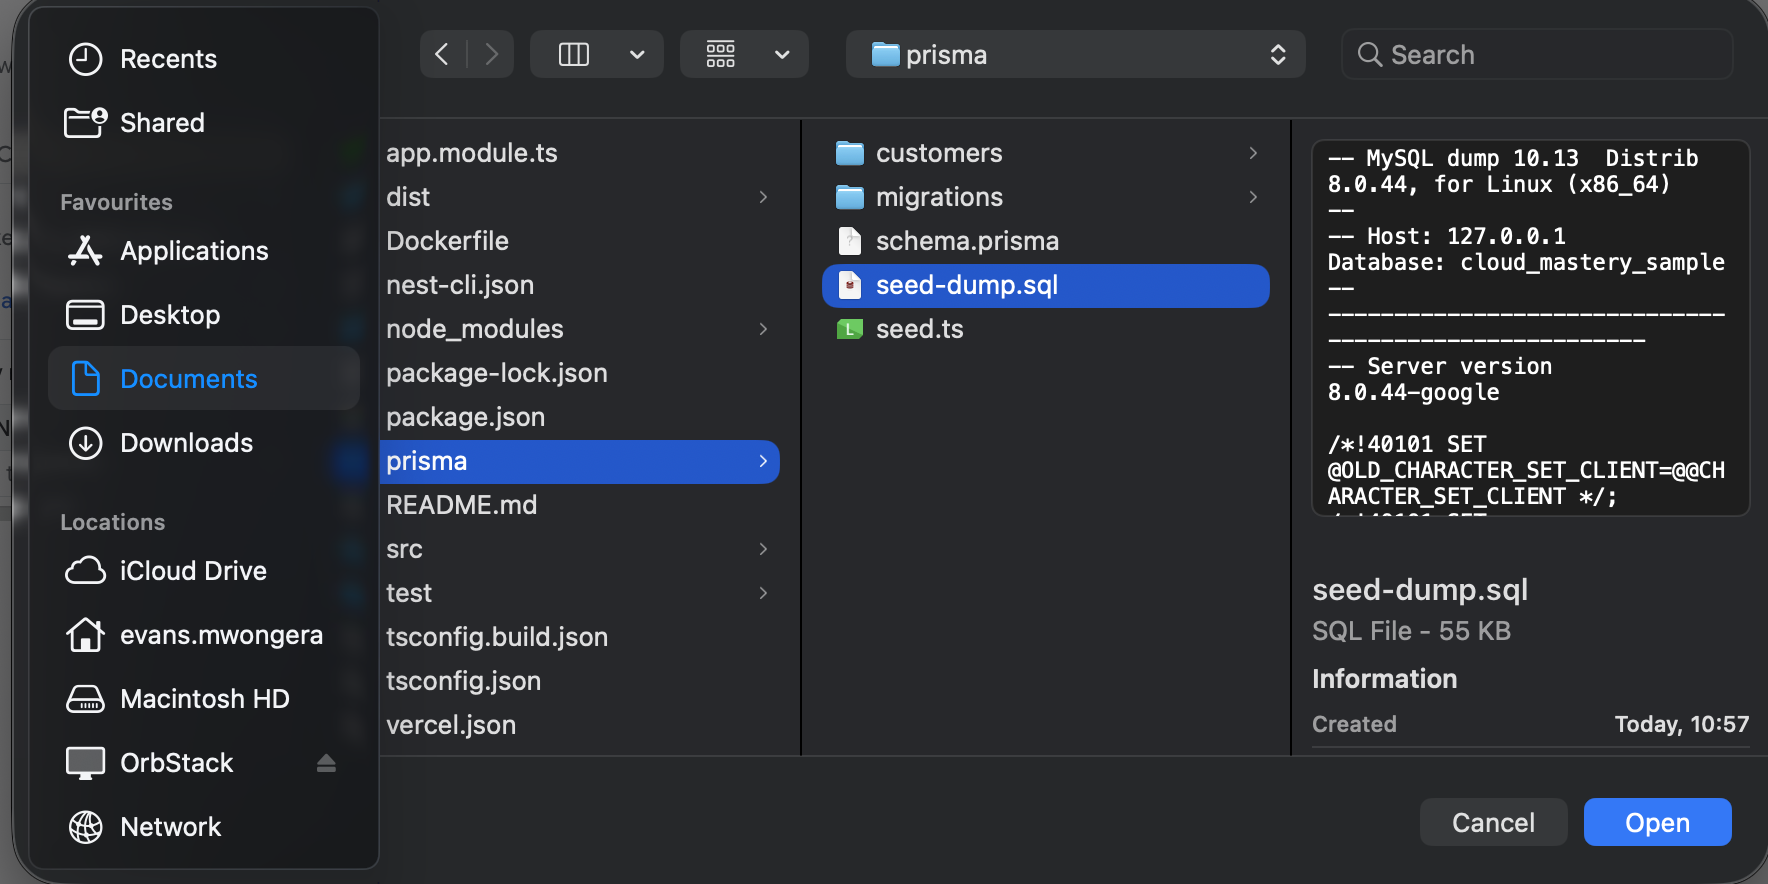Click the customers folder icon
This screenshot has width=1768, height=884.
[x=849, y=153]
